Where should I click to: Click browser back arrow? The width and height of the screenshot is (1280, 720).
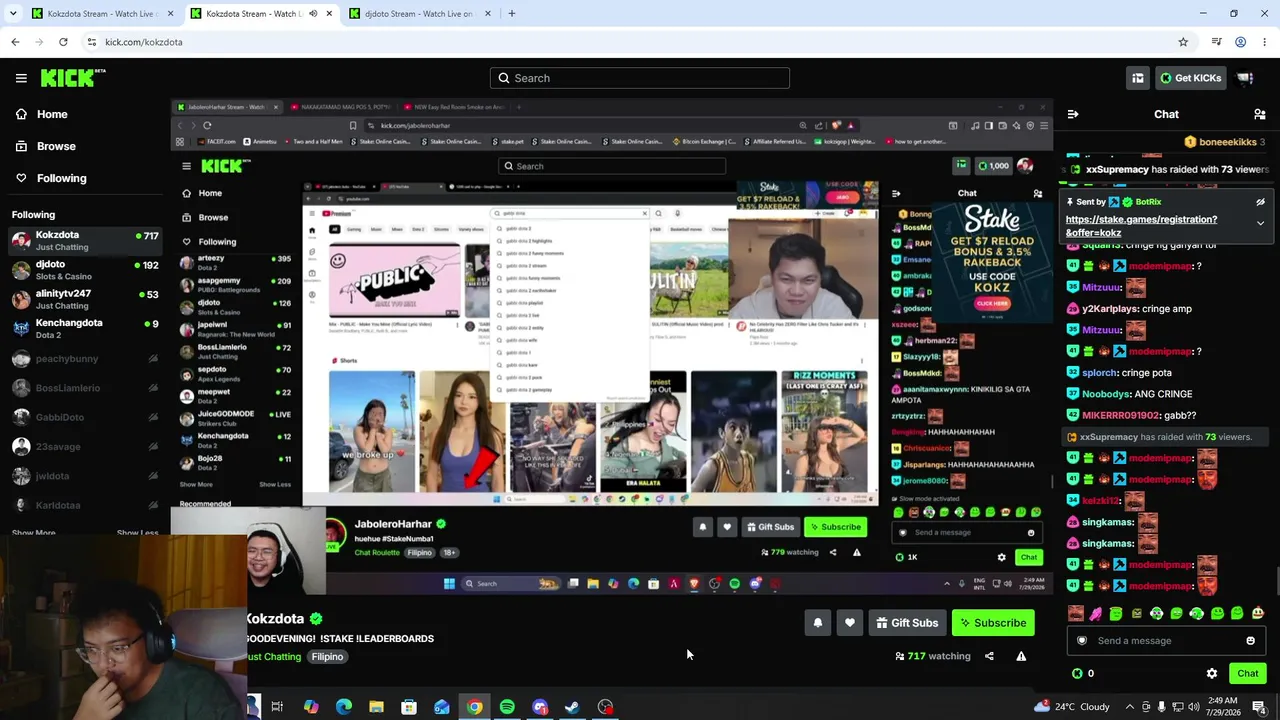click(15, 42)
